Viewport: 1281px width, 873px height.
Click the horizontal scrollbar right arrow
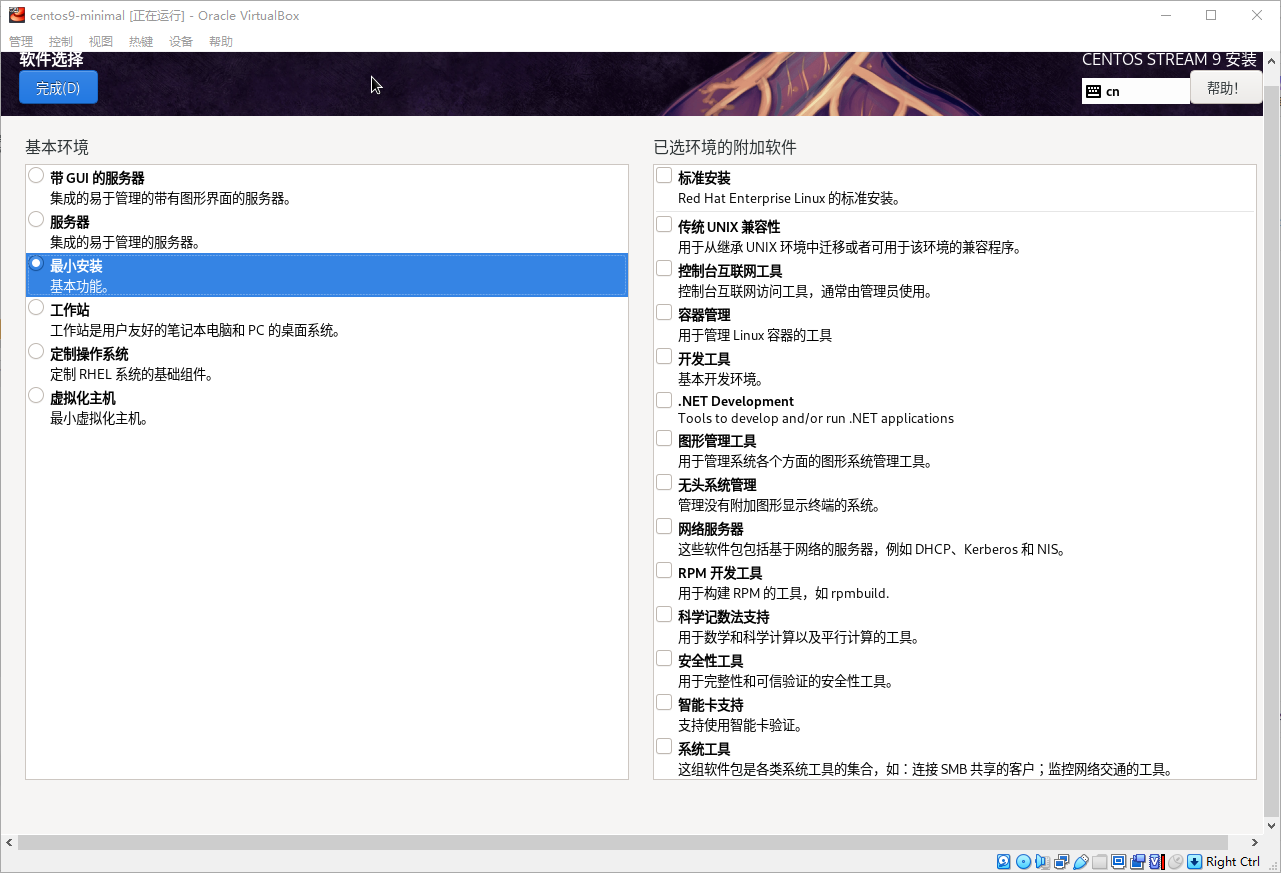[x=1255, y=842]
